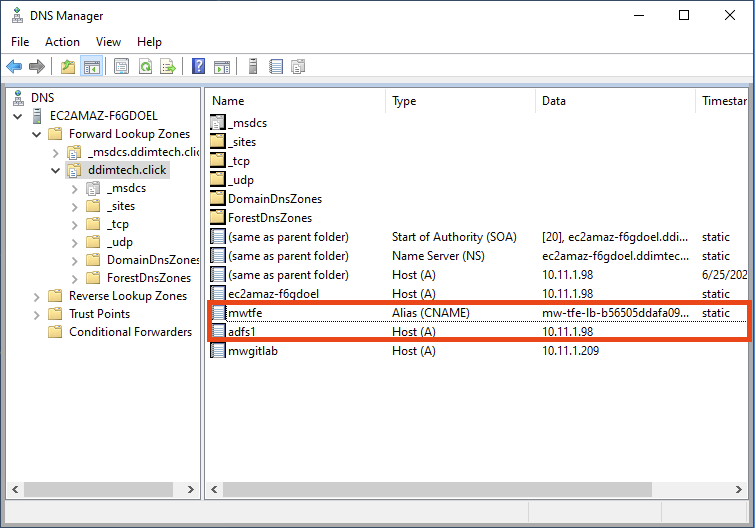Select the Name Server (NS) type cell
This screenshot has width=755, height=528.
[x=438, y=256]
